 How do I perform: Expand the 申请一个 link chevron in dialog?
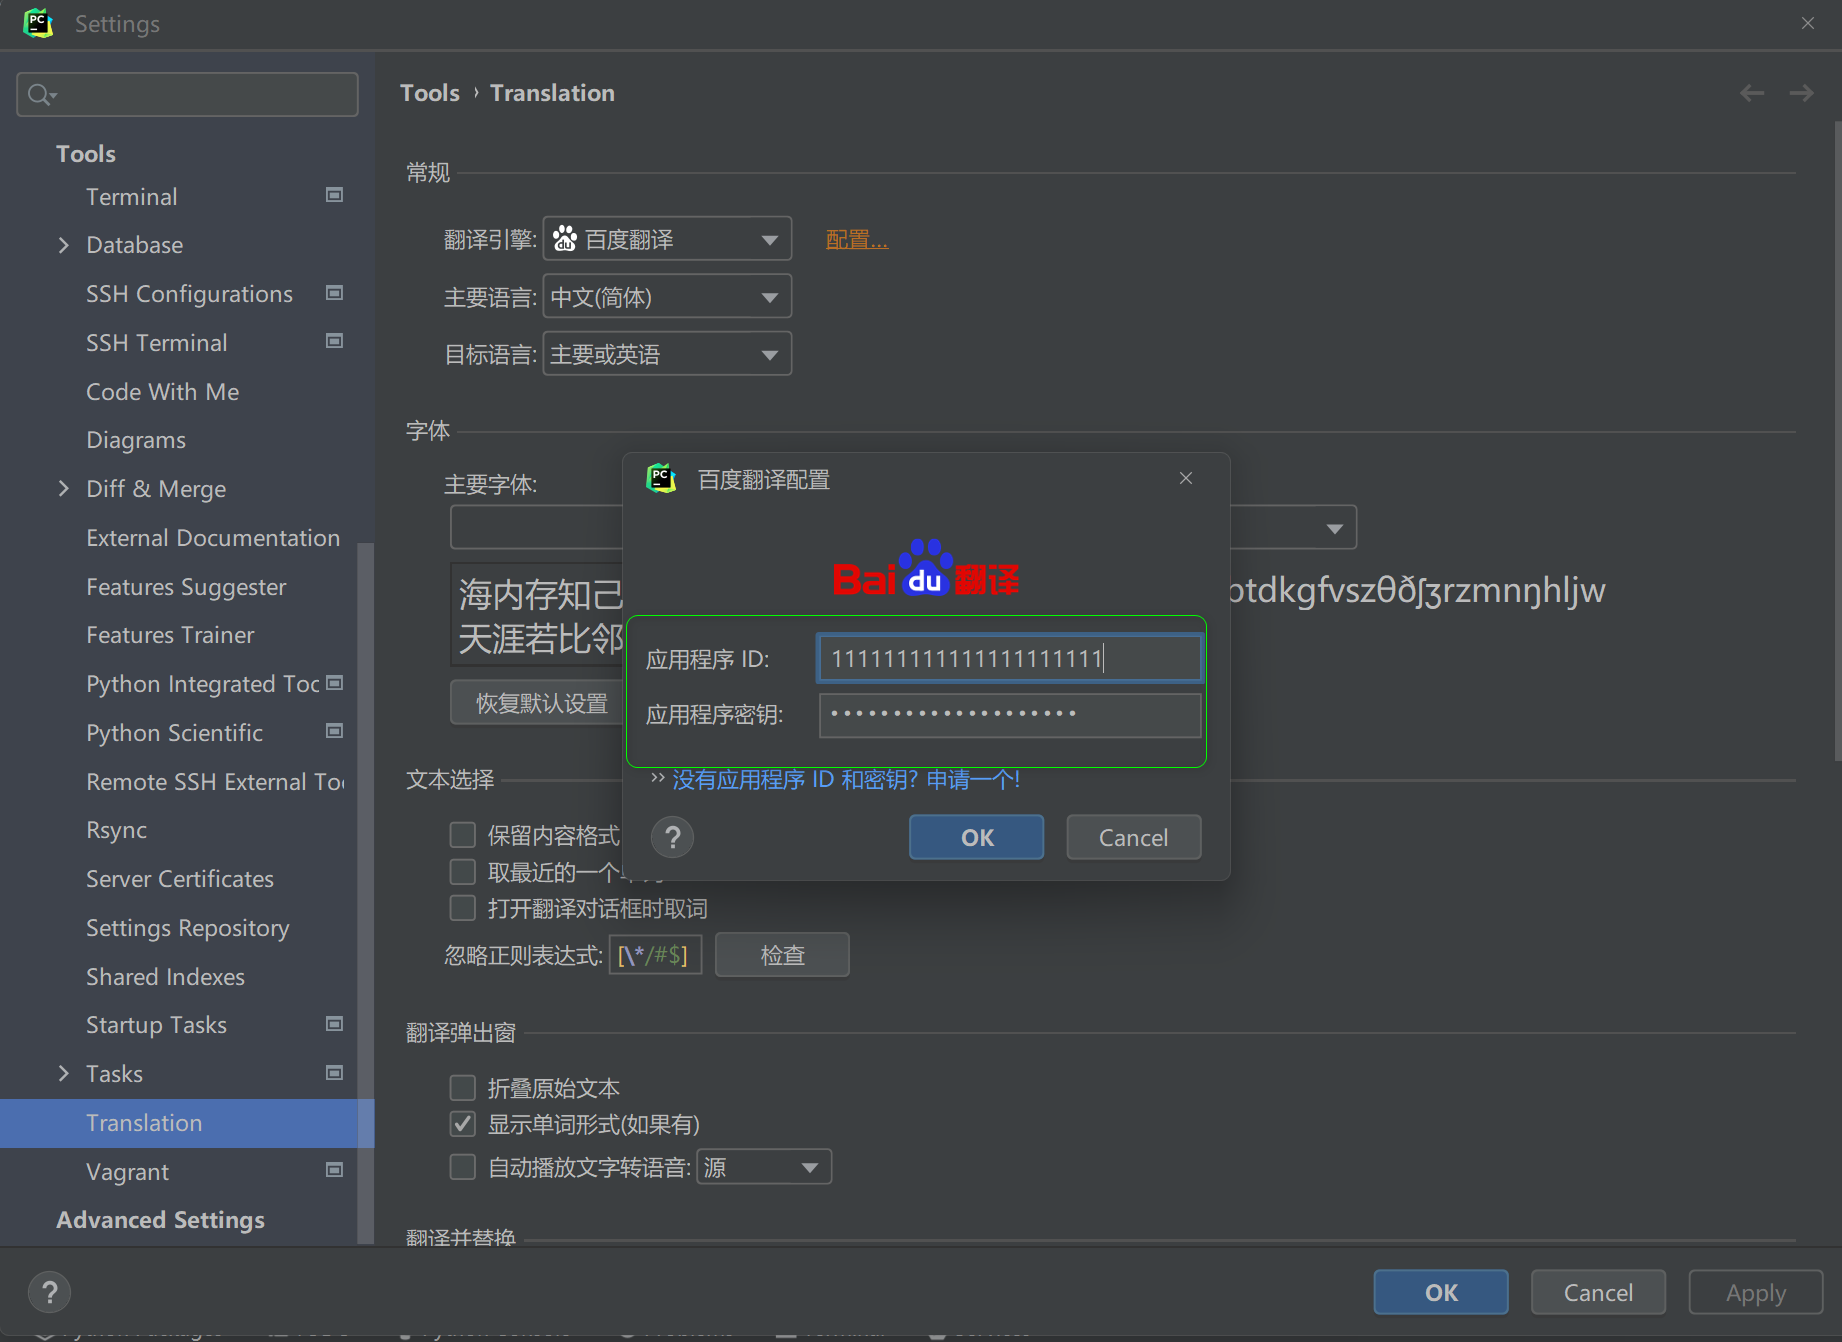click(x=657, y=778)
